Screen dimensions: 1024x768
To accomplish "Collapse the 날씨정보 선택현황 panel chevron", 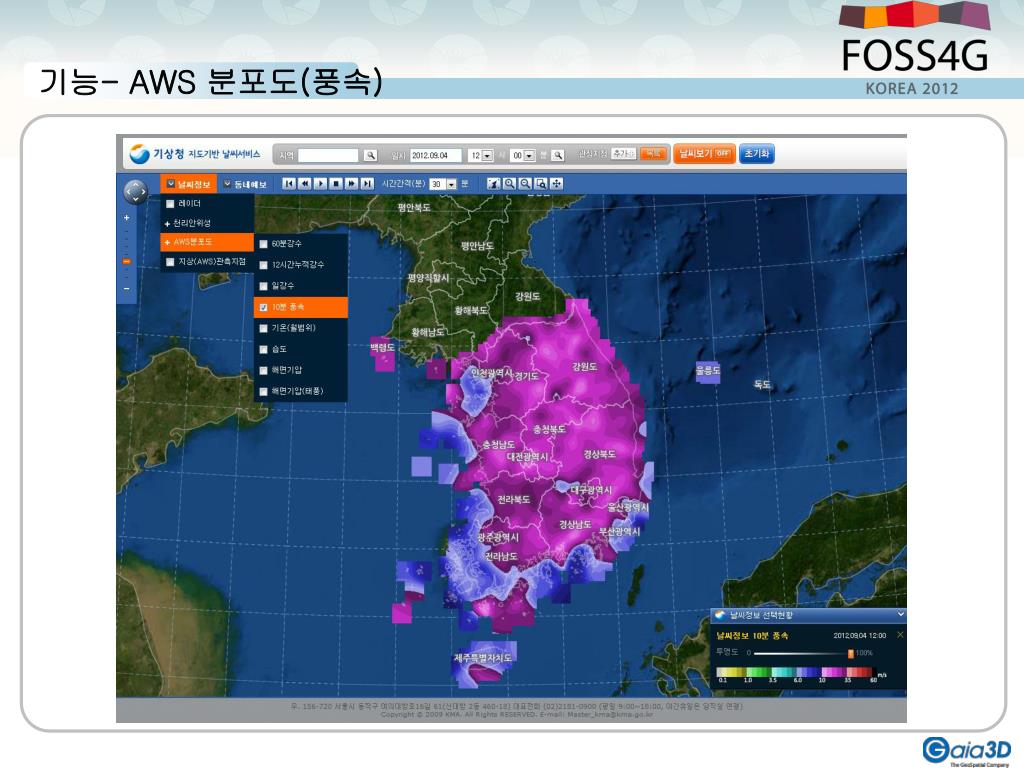I will pos(901,615).
